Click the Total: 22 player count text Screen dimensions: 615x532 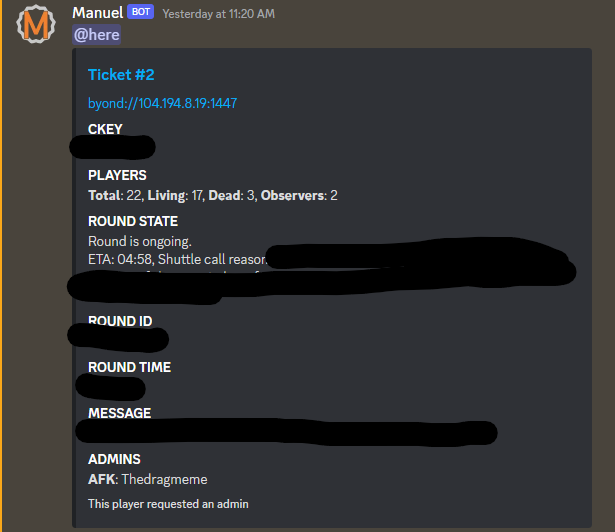coord(115,195)
